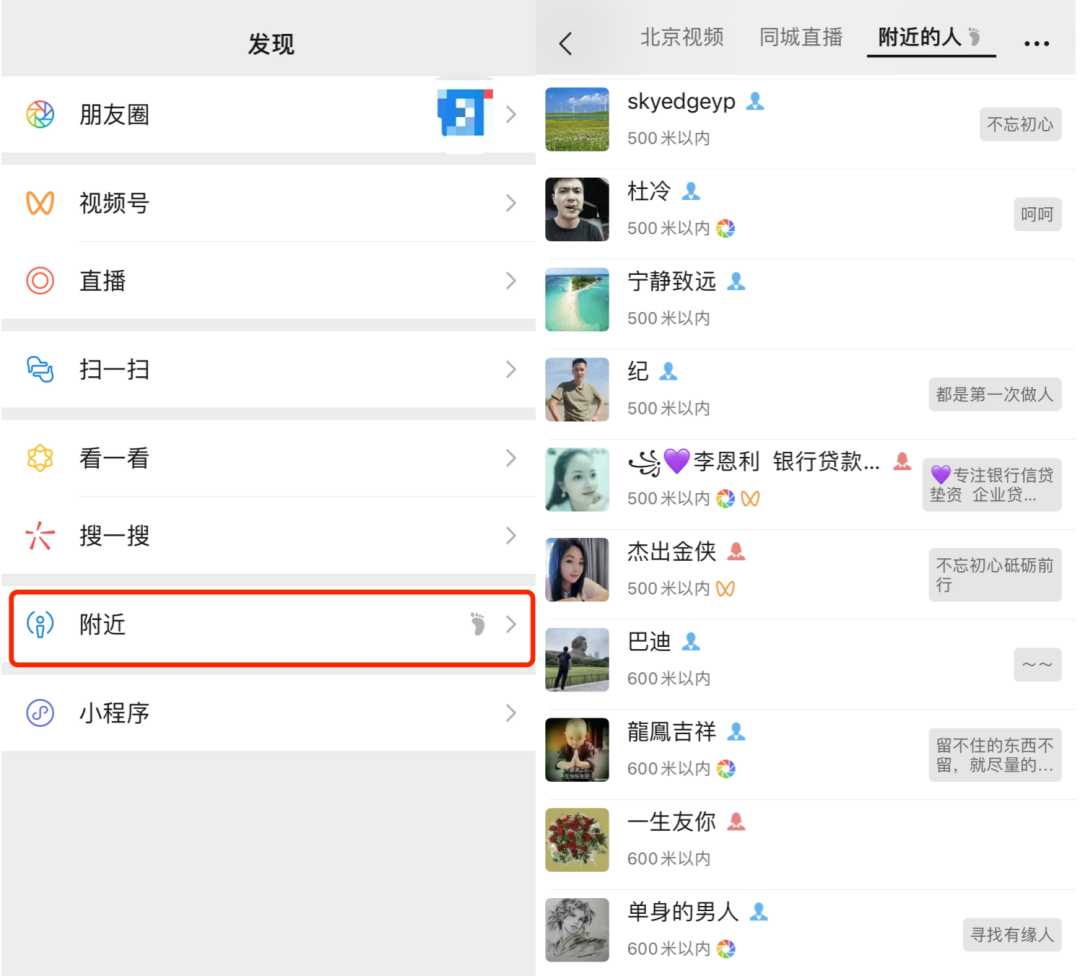Tap the 寻找有缘人 signature bubble
1080x976 pixels.
(x=1012, y=934)
